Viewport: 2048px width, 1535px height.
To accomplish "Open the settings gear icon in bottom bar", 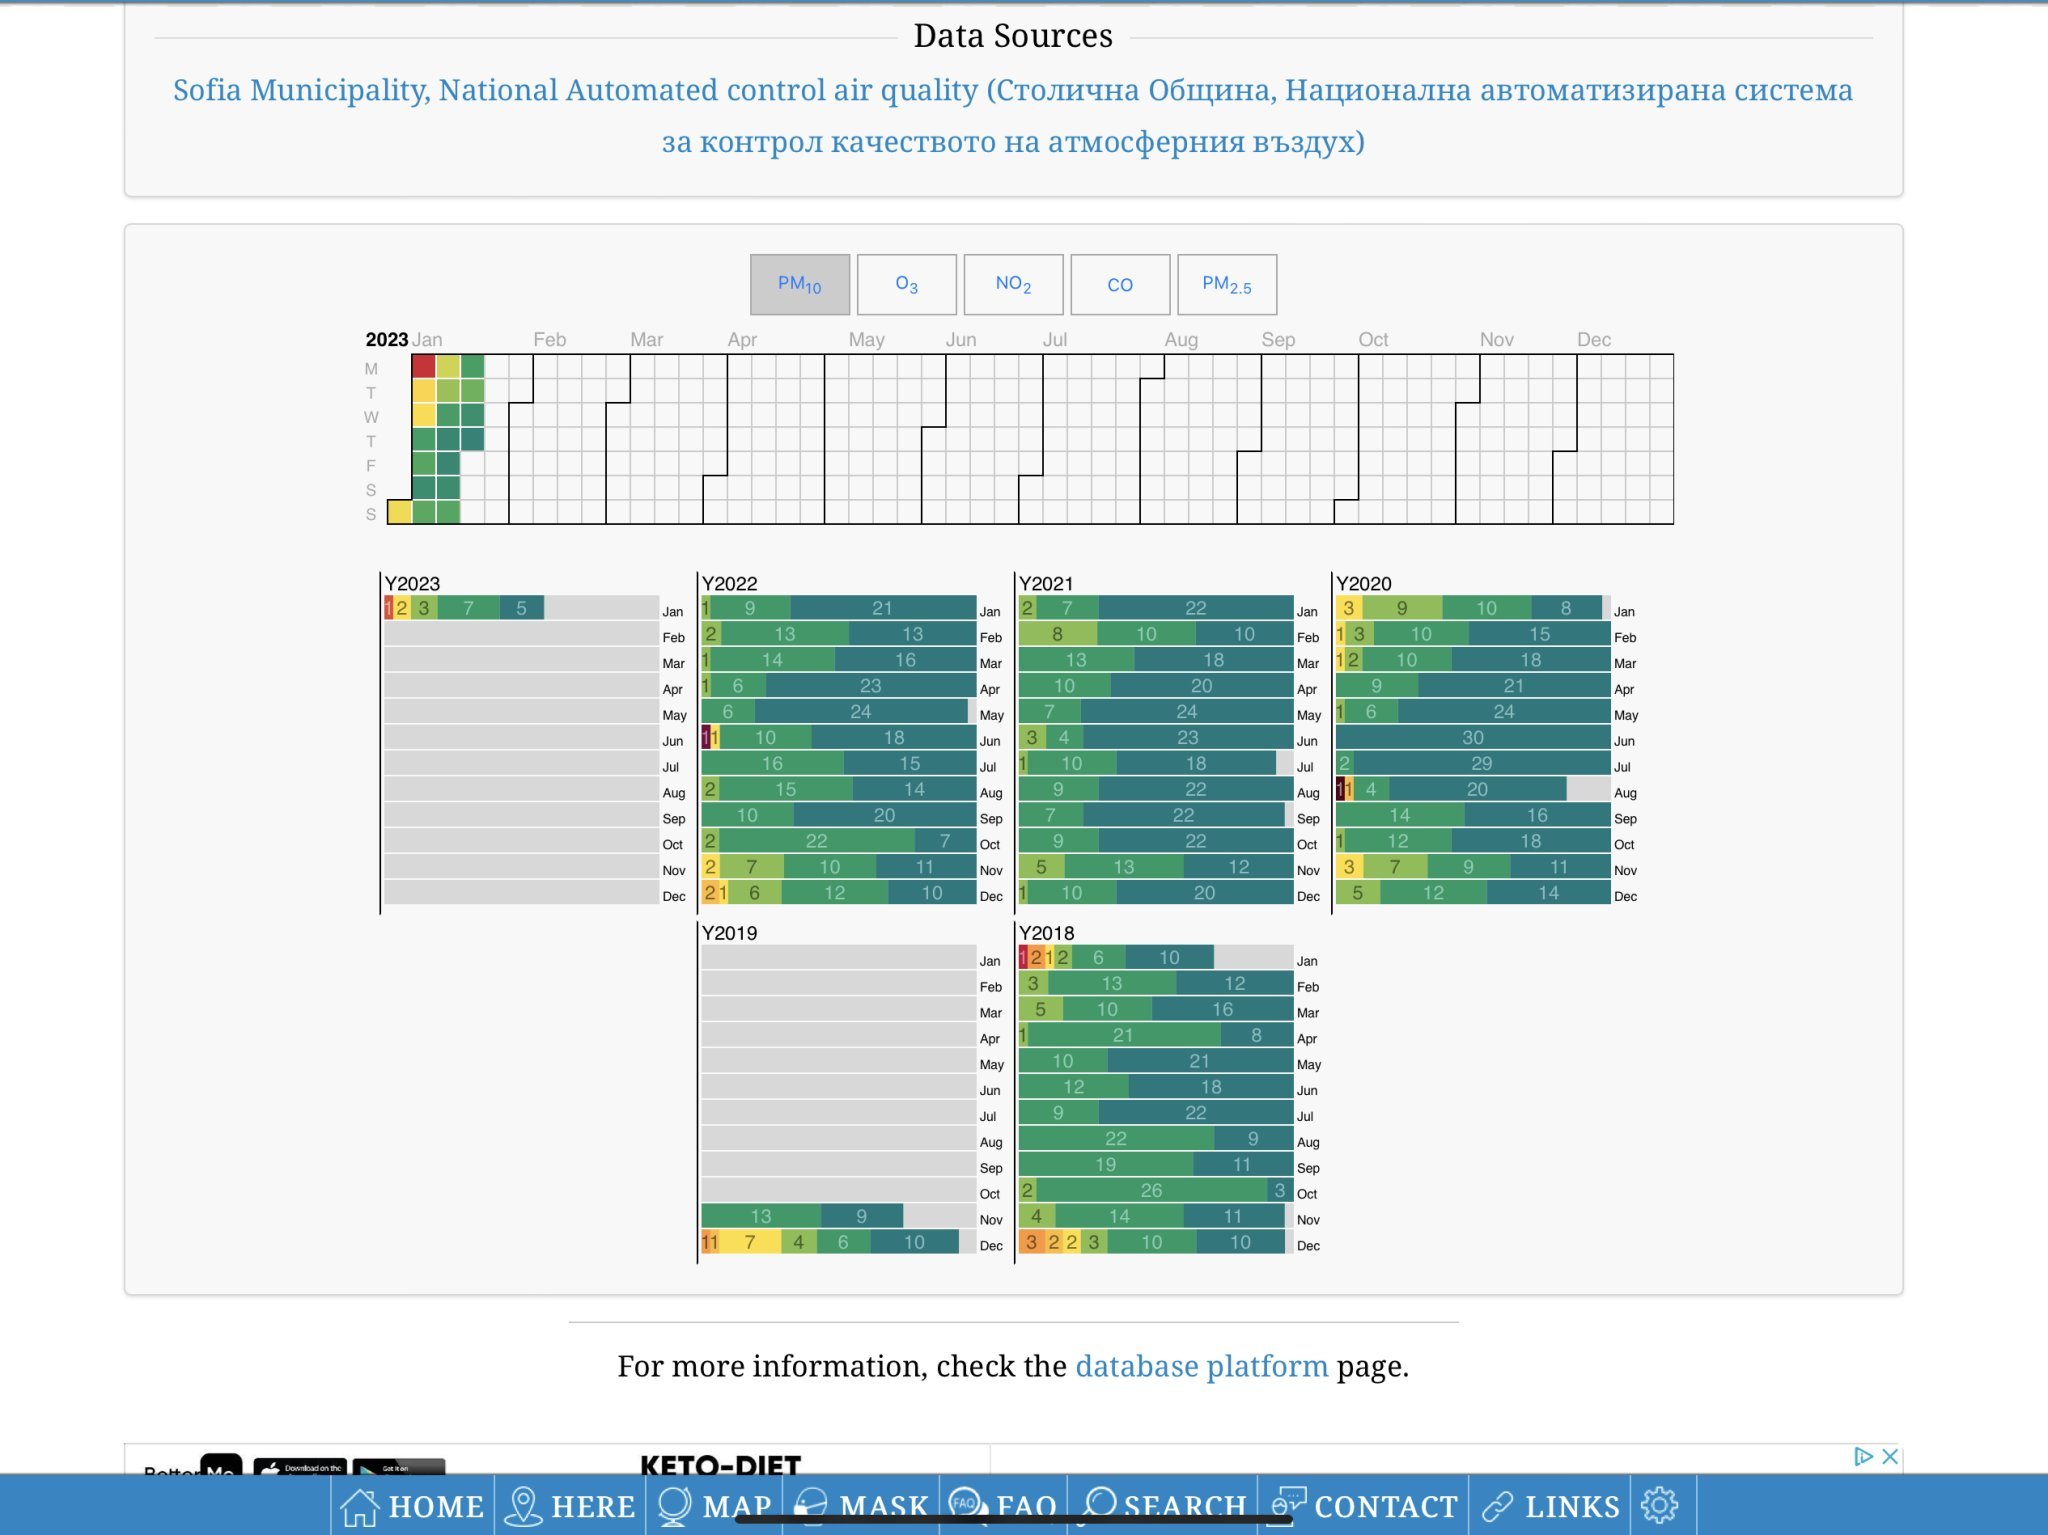I will [1659, 1505].
